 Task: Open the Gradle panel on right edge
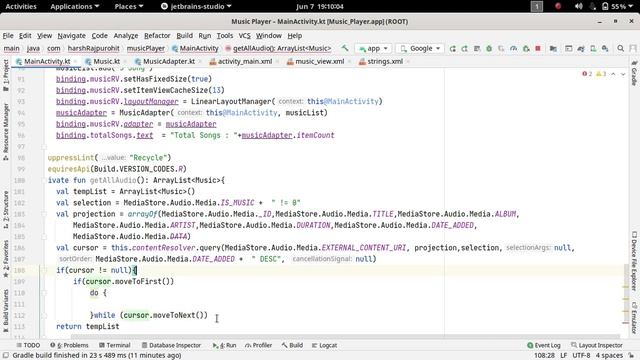click(x=634, y=73)
